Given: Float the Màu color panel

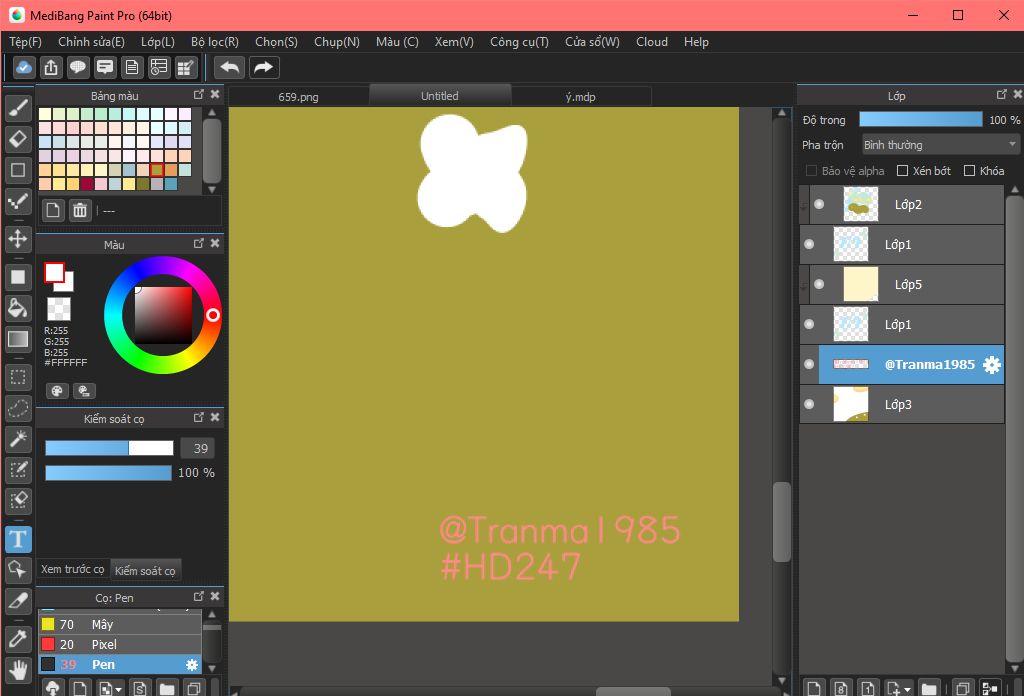Looking at the screenshot, I should coord(199,244).
